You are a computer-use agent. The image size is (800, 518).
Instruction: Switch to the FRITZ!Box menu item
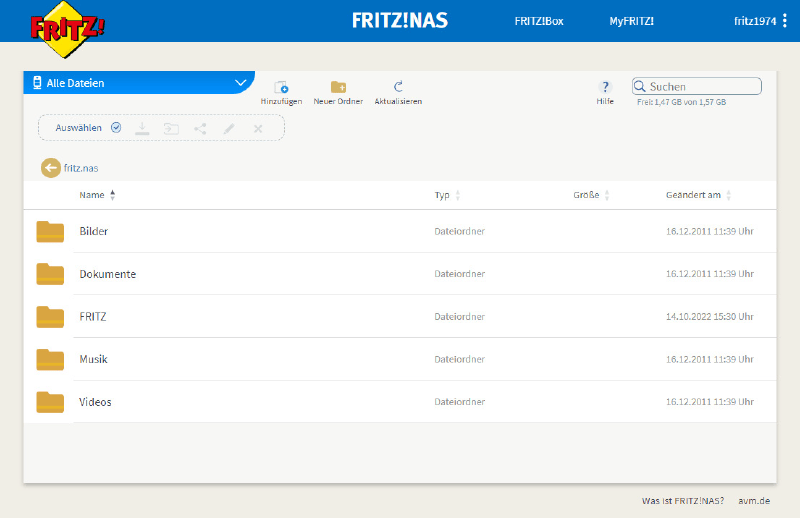pyautogui.click(x=539, y=21)
